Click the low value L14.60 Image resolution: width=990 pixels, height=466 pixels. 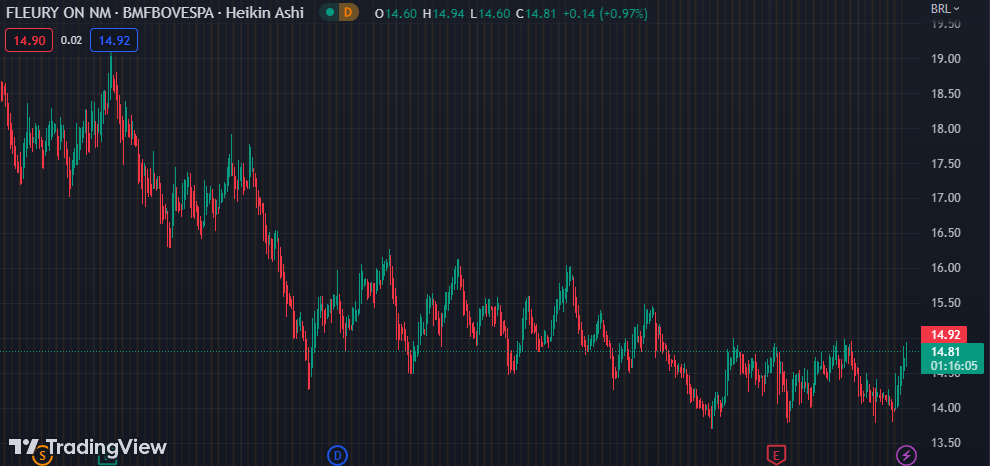[491, 13]
